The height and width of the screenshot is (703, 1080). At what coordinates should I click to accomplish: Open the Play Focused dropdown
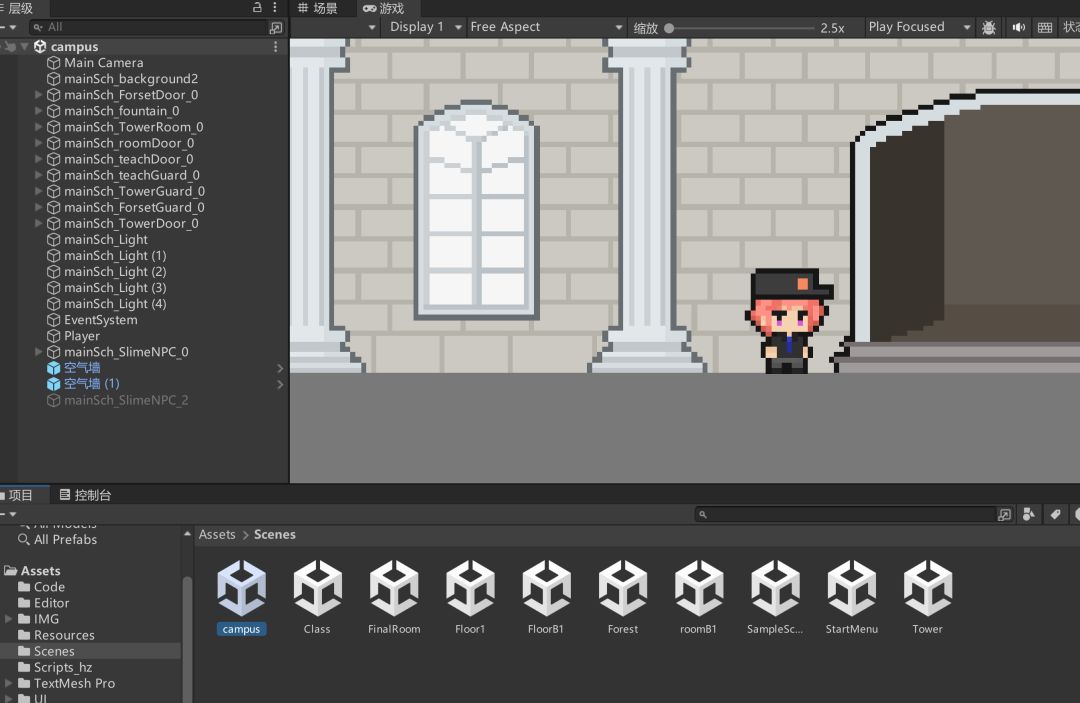[x=919, y=28]
